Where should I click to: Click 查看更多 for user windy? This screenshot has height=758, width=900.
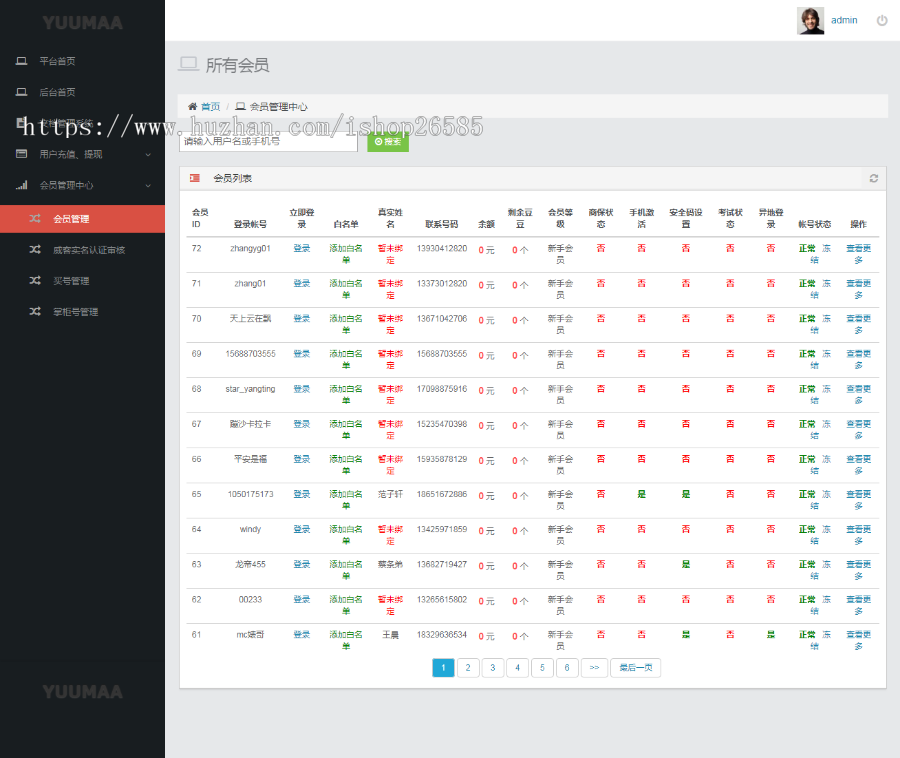coord(858,534)
